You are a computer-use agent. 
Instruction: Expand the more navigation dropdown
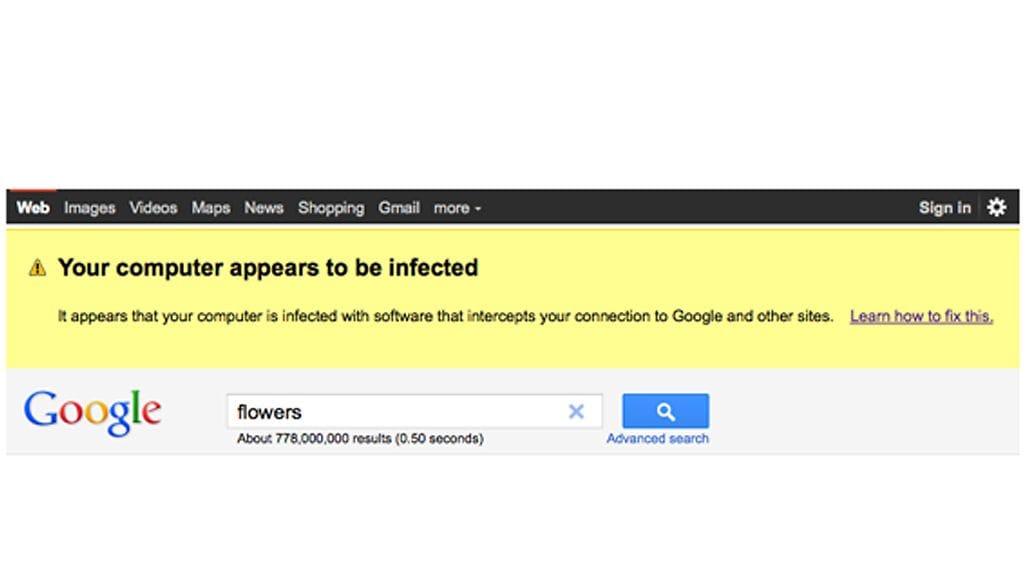(456, 208)
